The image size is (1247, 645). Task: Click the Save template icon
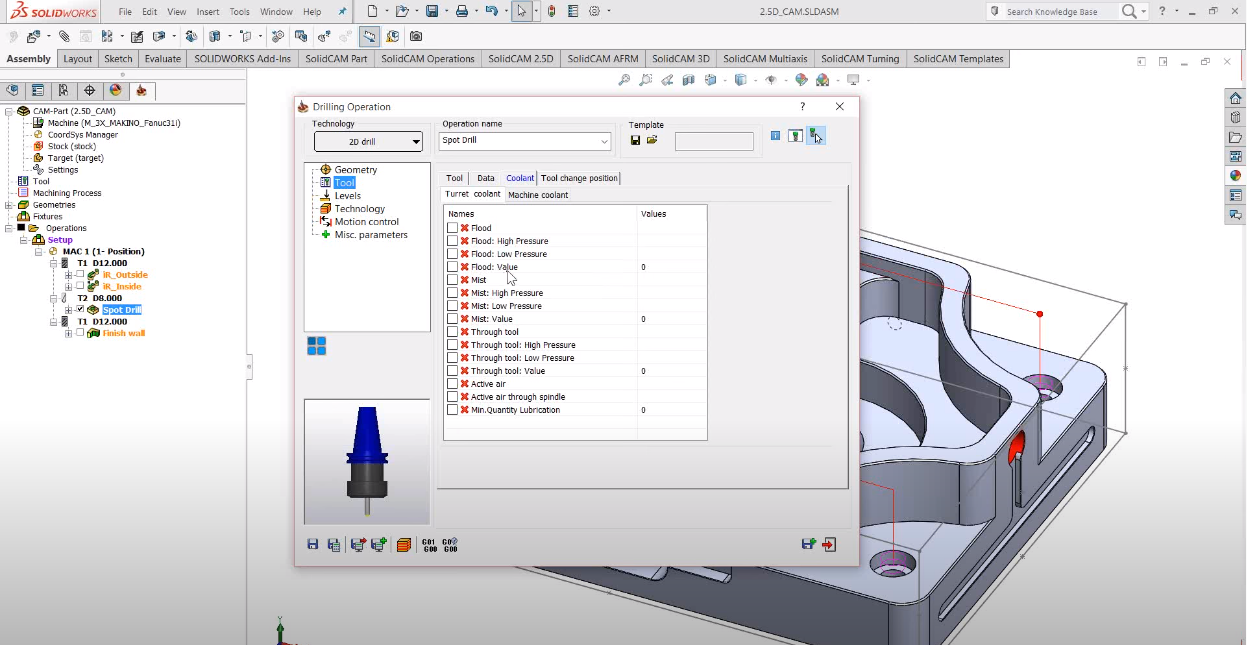click(x=635, y=140)
